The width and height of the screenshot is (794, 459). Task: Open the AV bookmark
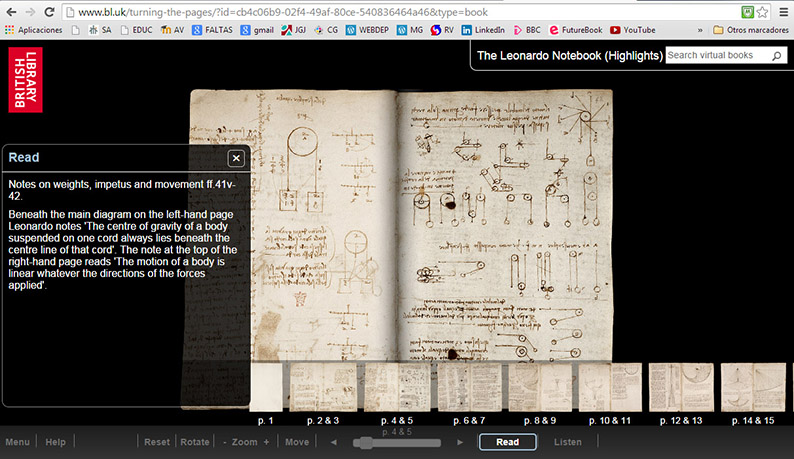(x=172, y=30)
